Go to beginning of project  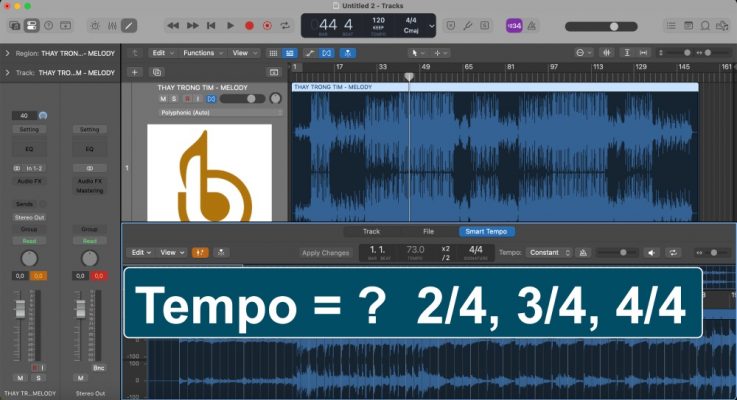pos(211,25)
